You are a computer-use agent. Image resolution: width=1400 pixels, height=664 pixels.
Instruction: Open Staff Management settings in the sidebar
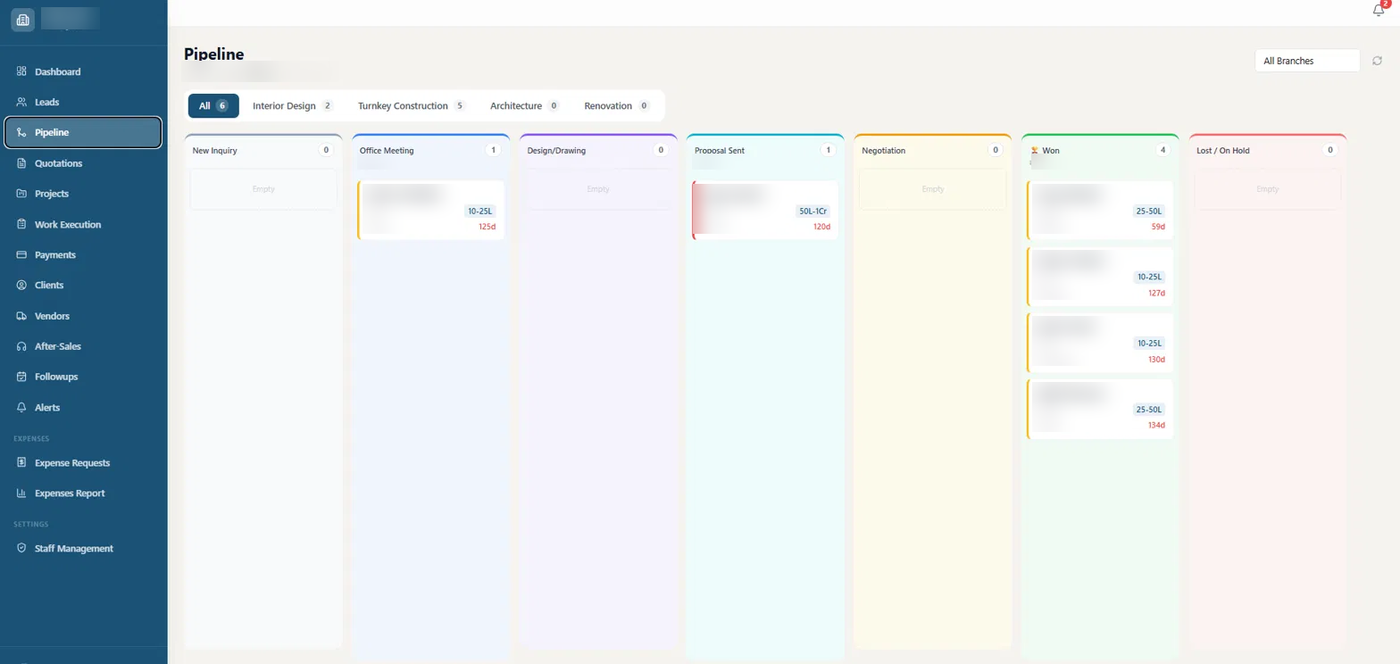click(83, 548)
